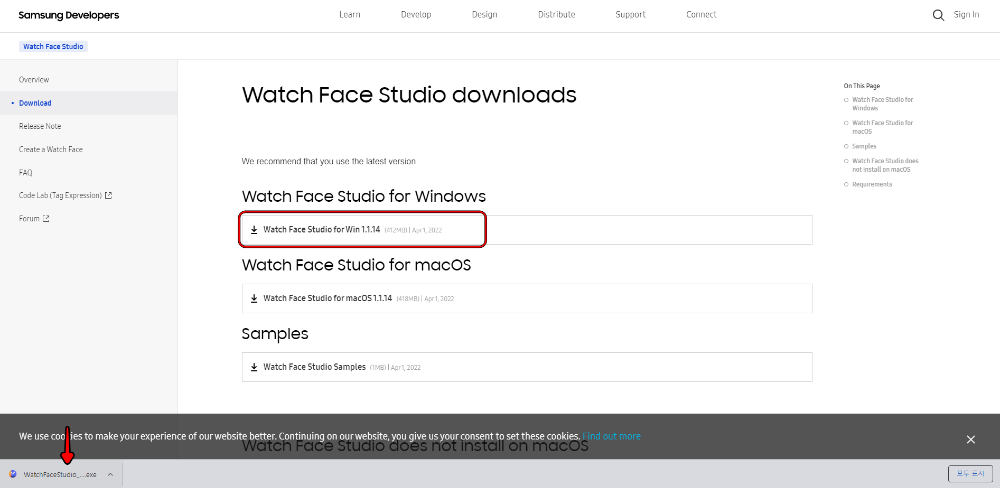Click the Samples section heading

pos(275,333)
